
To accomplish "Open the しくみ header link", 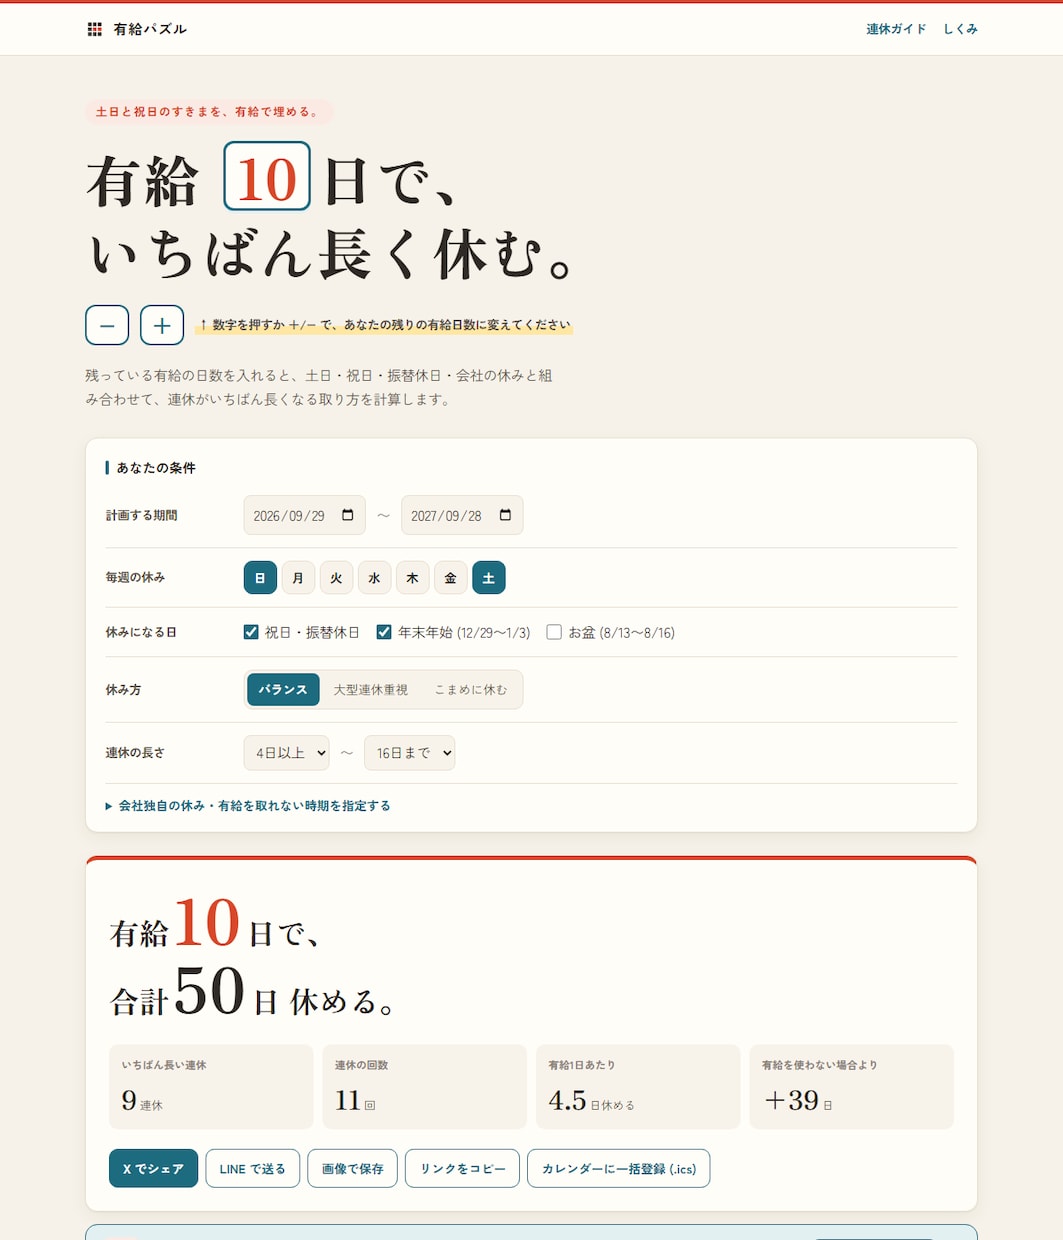I will tap(961, 29).
